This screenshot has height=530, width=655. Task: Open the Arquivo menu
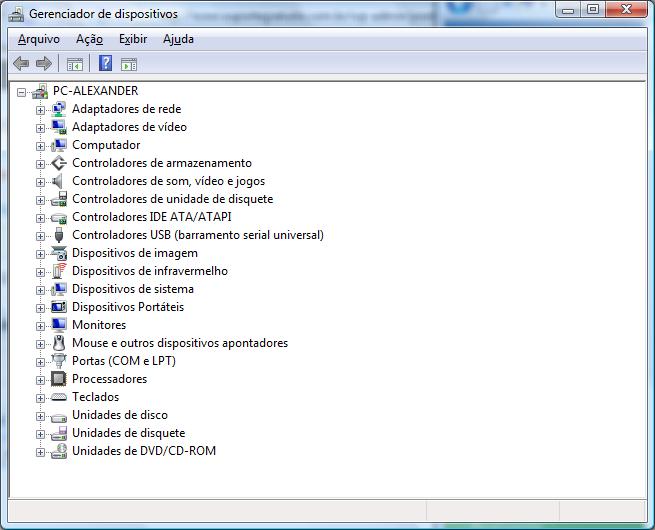(39, 39)
